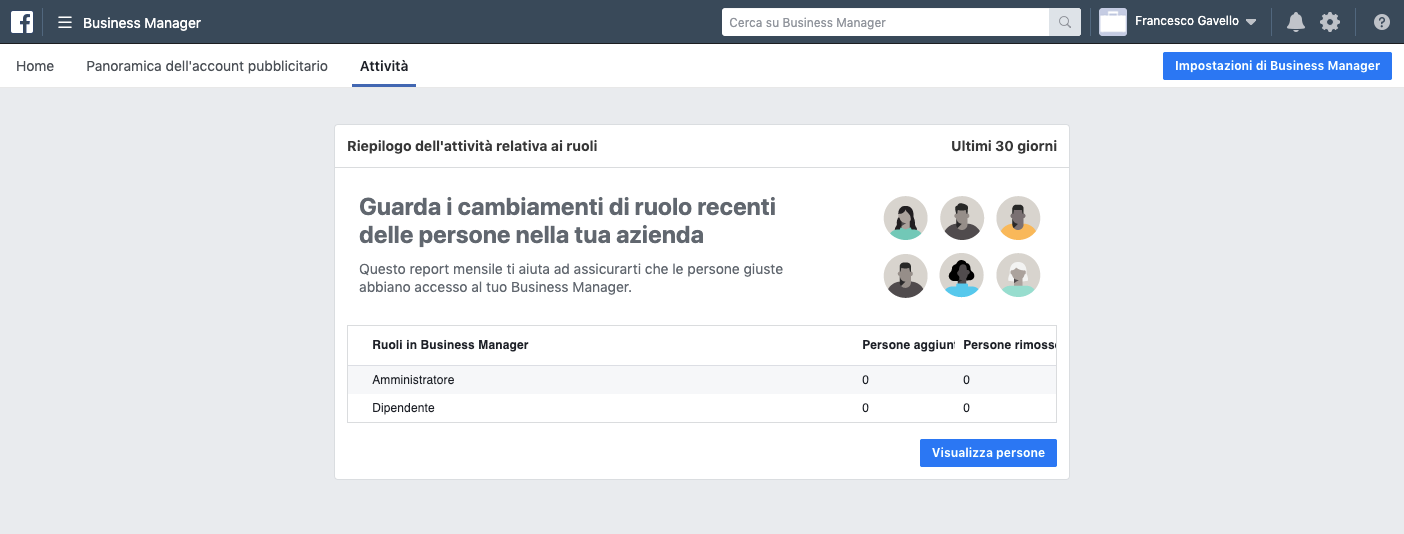Click the avatar with blue shirt

[962, 275]
